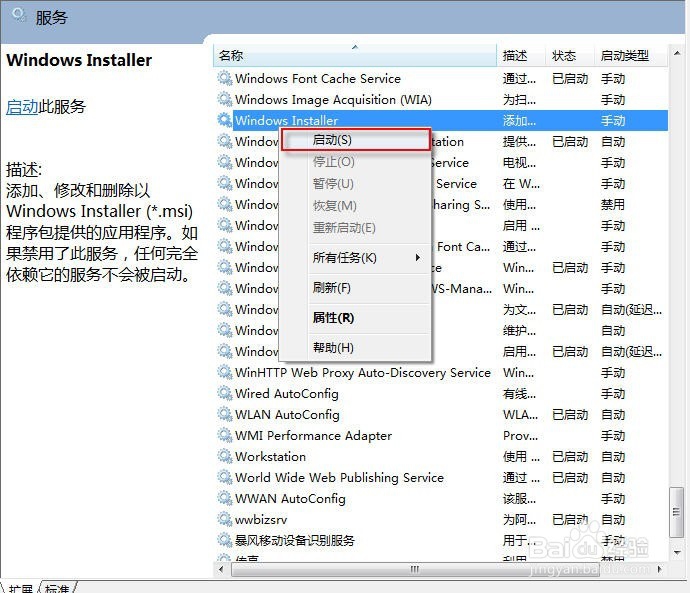This screenshot has width=690, height=593.
Task: Sort by the 状态 column header
Action: (x=570, y=55)
